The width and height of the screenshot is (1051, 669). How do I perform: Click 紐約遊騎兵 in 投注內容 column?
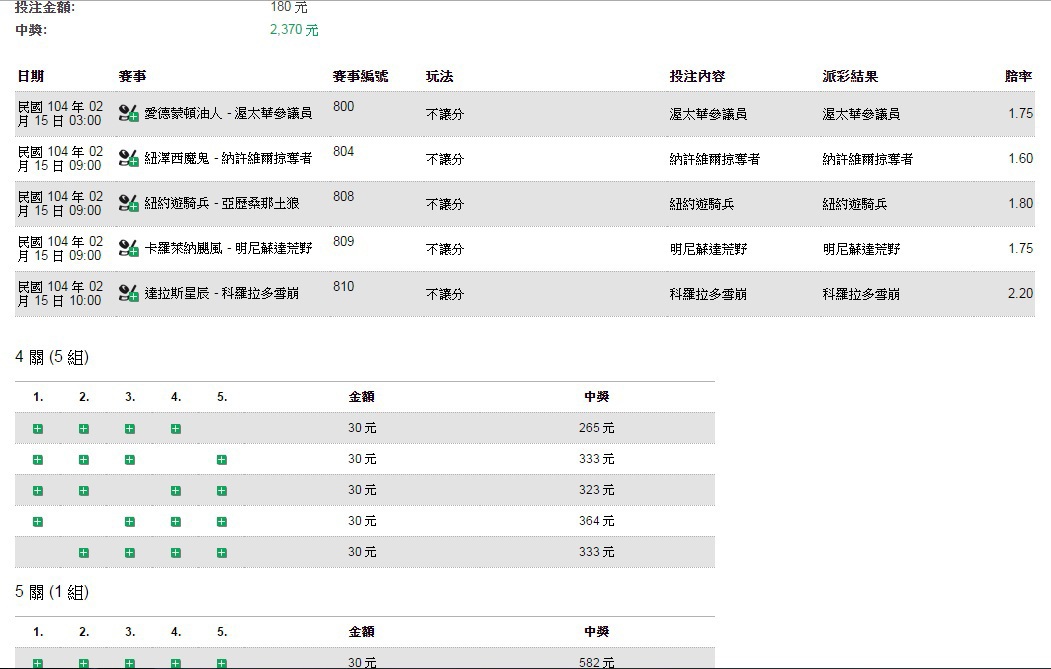[702, 204]
